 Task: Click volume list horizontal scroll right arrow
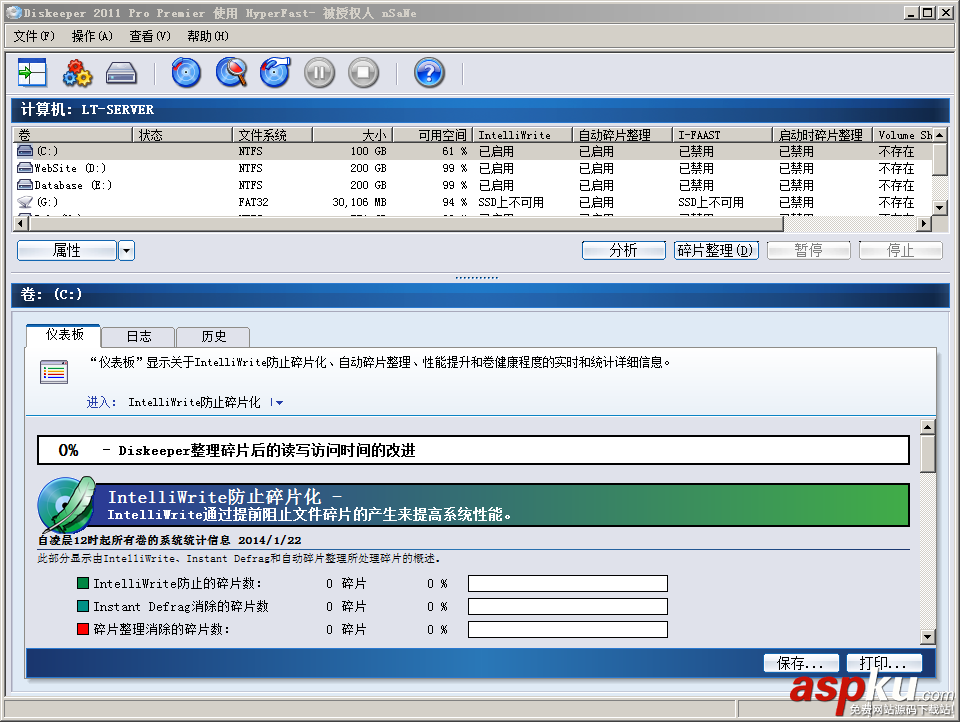pos(924,224)
